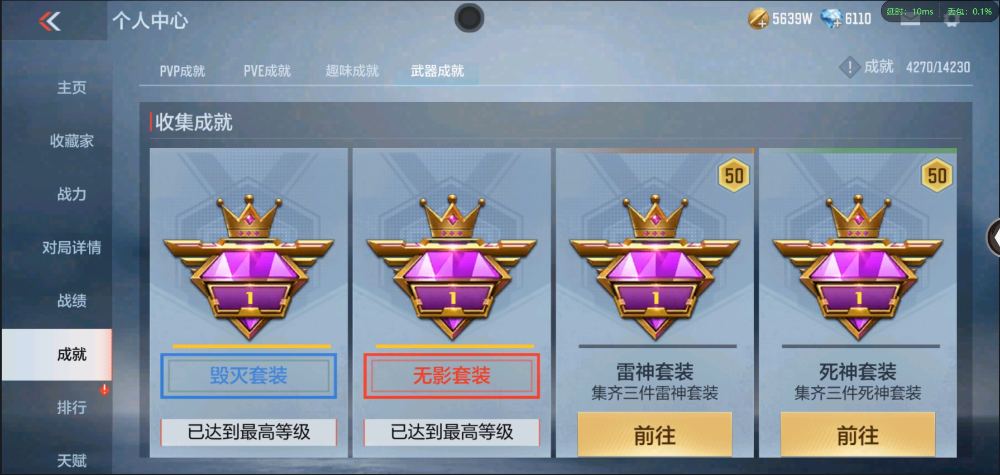
Task: Click the 50 points badge on 雷神套装
Action: click(x=734, y=175)
